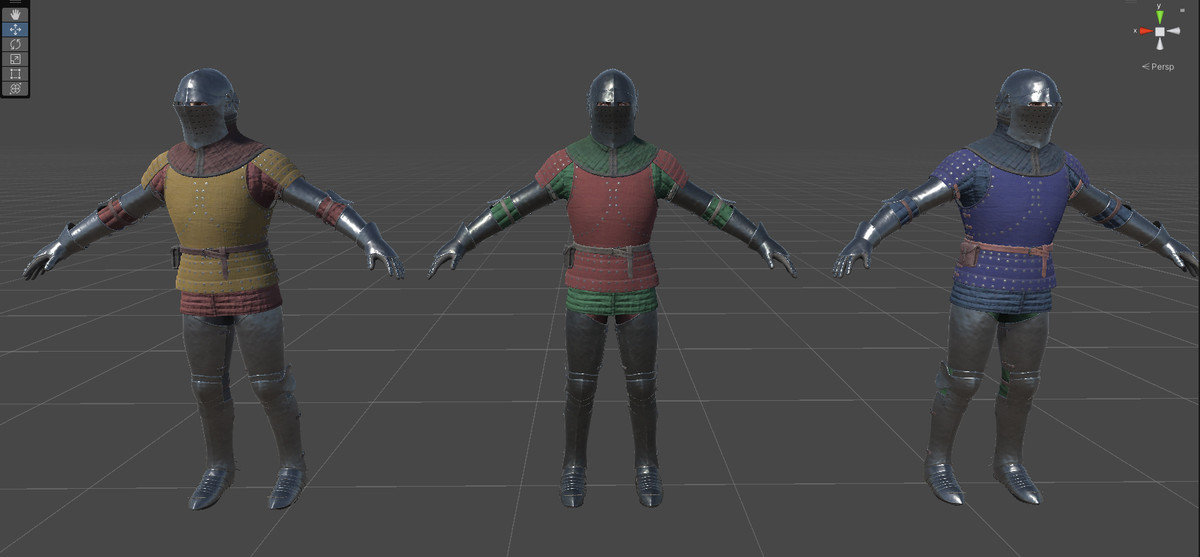Select the knight with red tunic
Viewport: 1200px width, 557px height.
(611, 290)
